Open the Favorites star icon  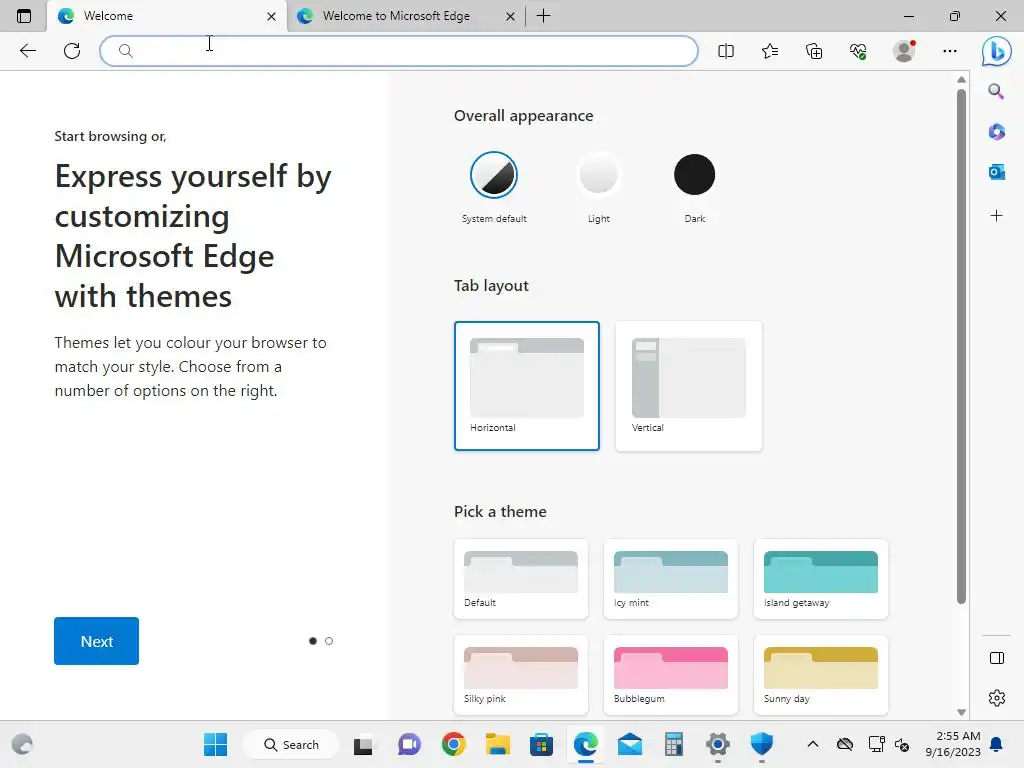click(x=770, y=51)
